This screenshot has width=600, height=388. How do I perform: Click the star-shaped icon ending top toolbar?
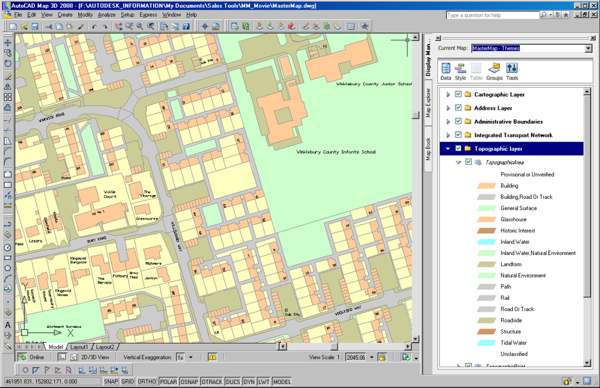tap(365, 26)
